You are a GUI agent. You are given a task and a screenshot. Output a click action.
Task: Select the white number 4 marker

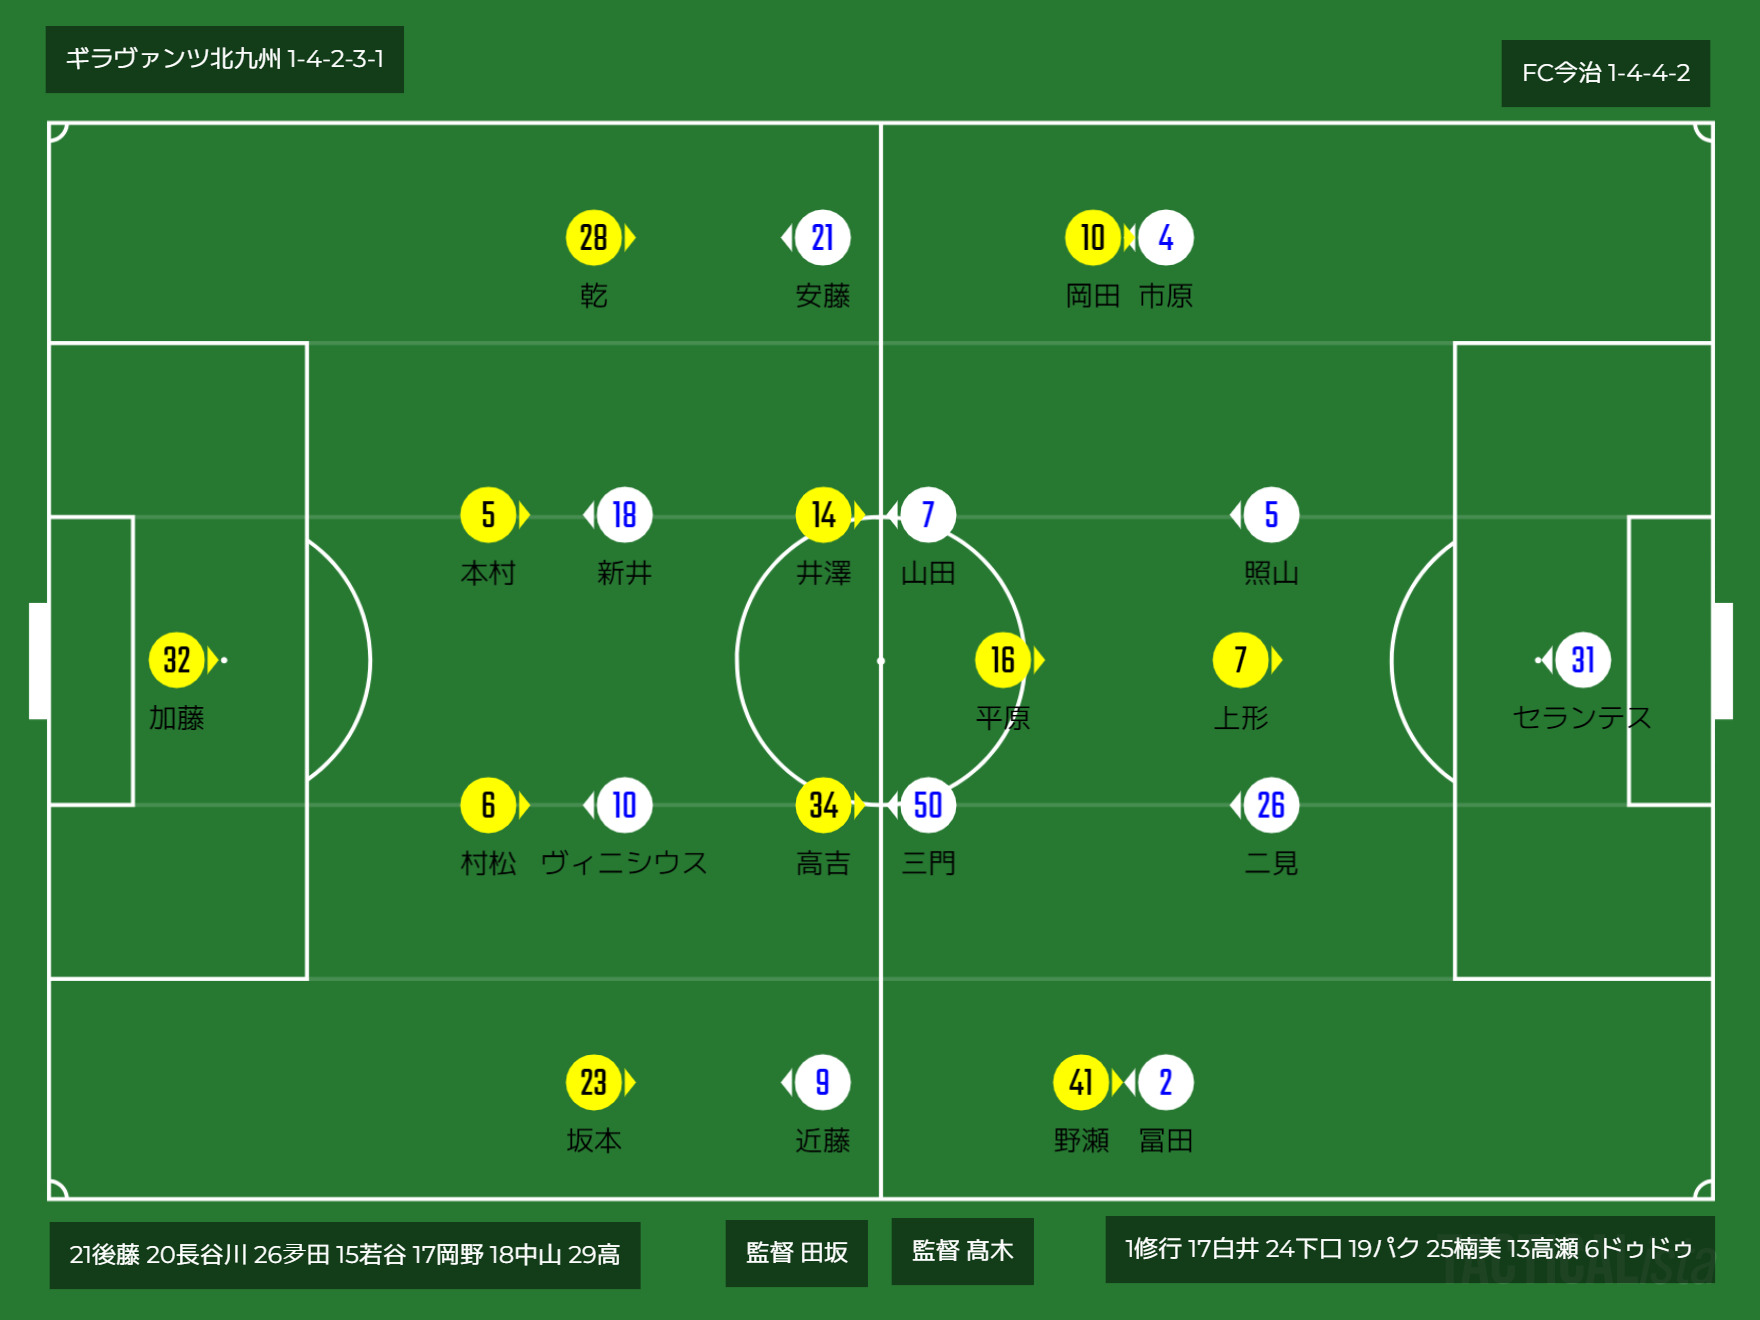[1166, 238]
